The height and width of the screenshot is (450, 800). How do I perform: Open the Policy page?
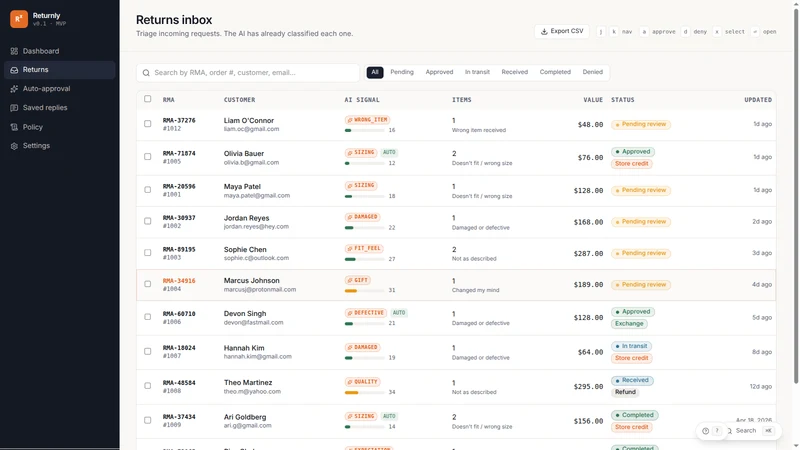click(59, 127)
